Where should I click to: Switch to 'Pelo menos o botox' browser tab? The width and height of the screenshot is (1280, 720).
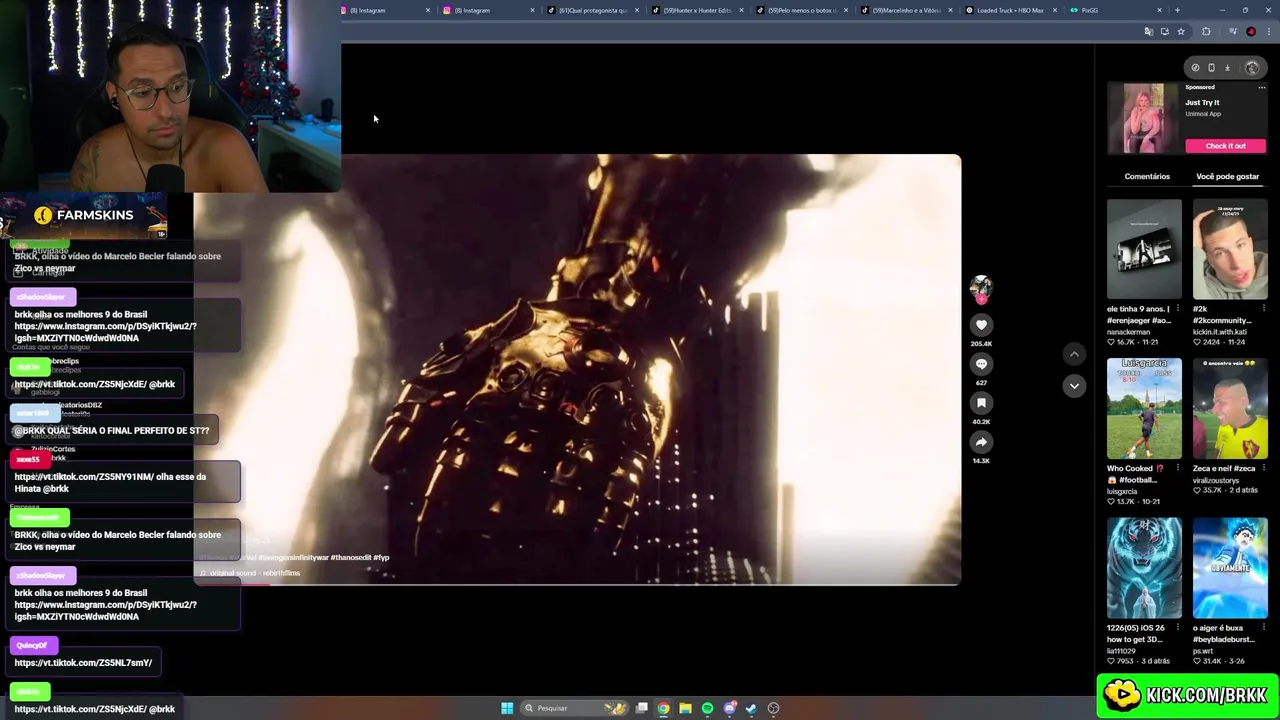click(x=801, y=10)
